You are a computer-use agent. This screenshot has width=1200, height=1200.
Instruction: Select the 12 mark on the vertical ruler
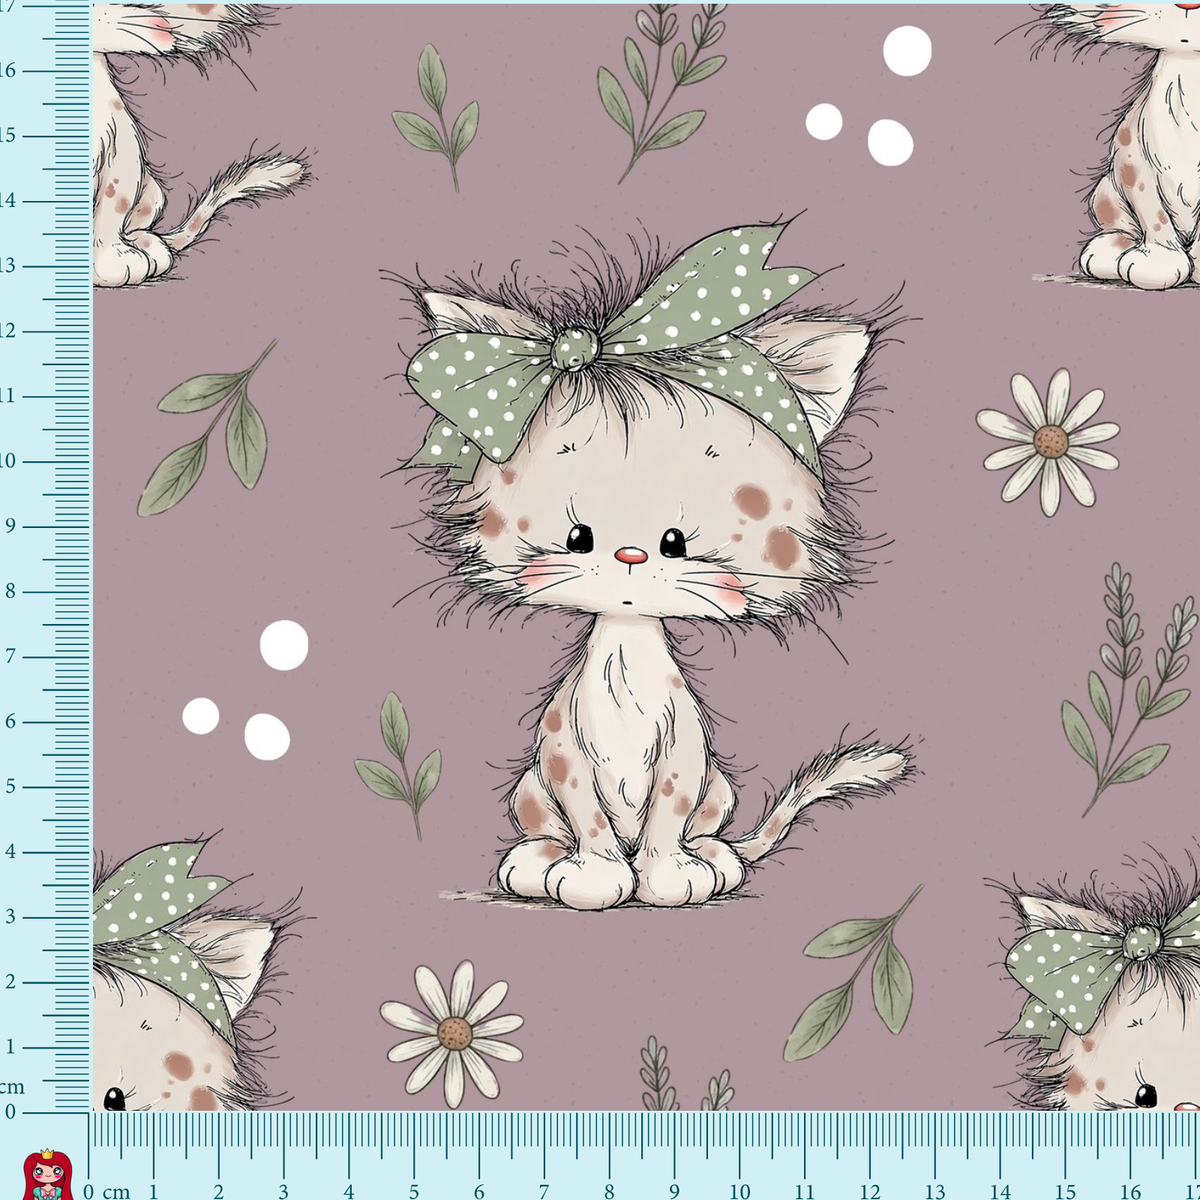pos(8,331)
